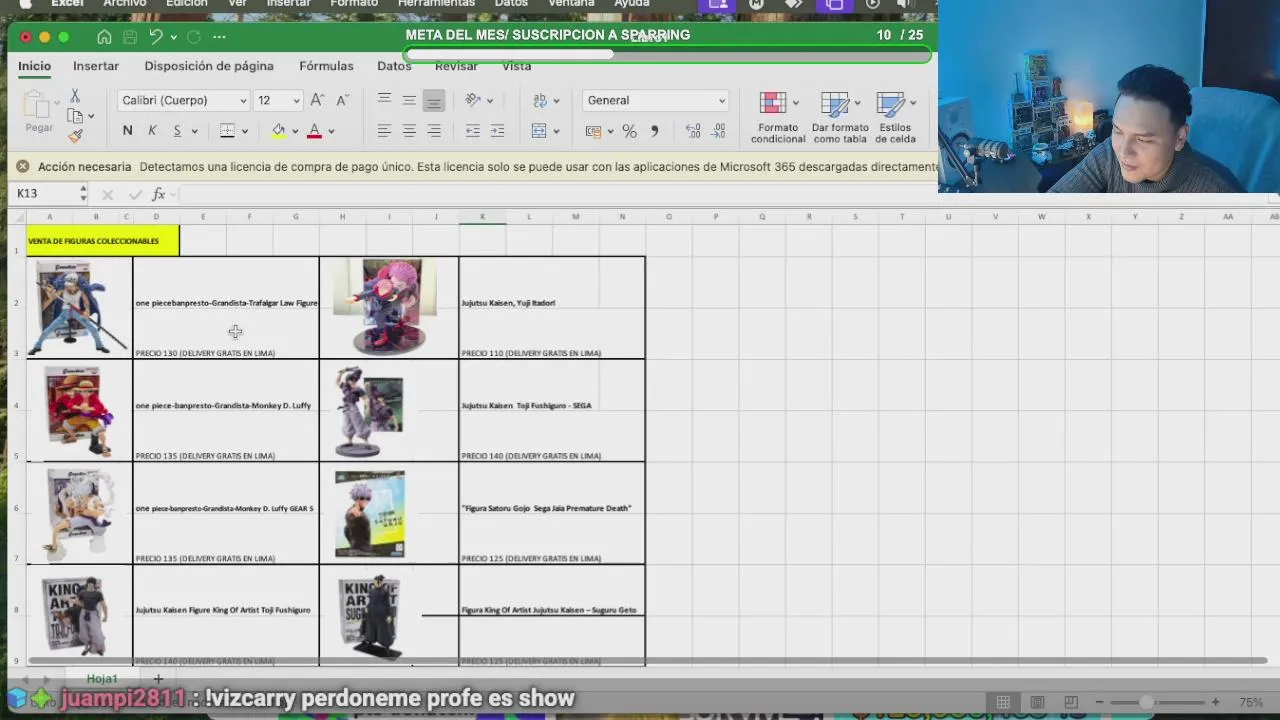1280x720 pixels.
Task: Click the Undo arrow icon
Action: [156, 37]
